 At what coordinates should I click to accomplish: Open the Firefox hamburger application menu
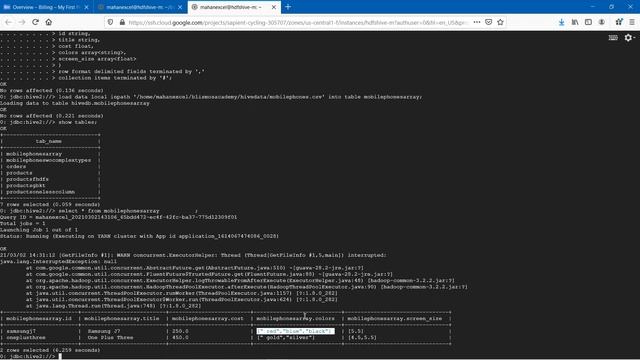(632, 22)
